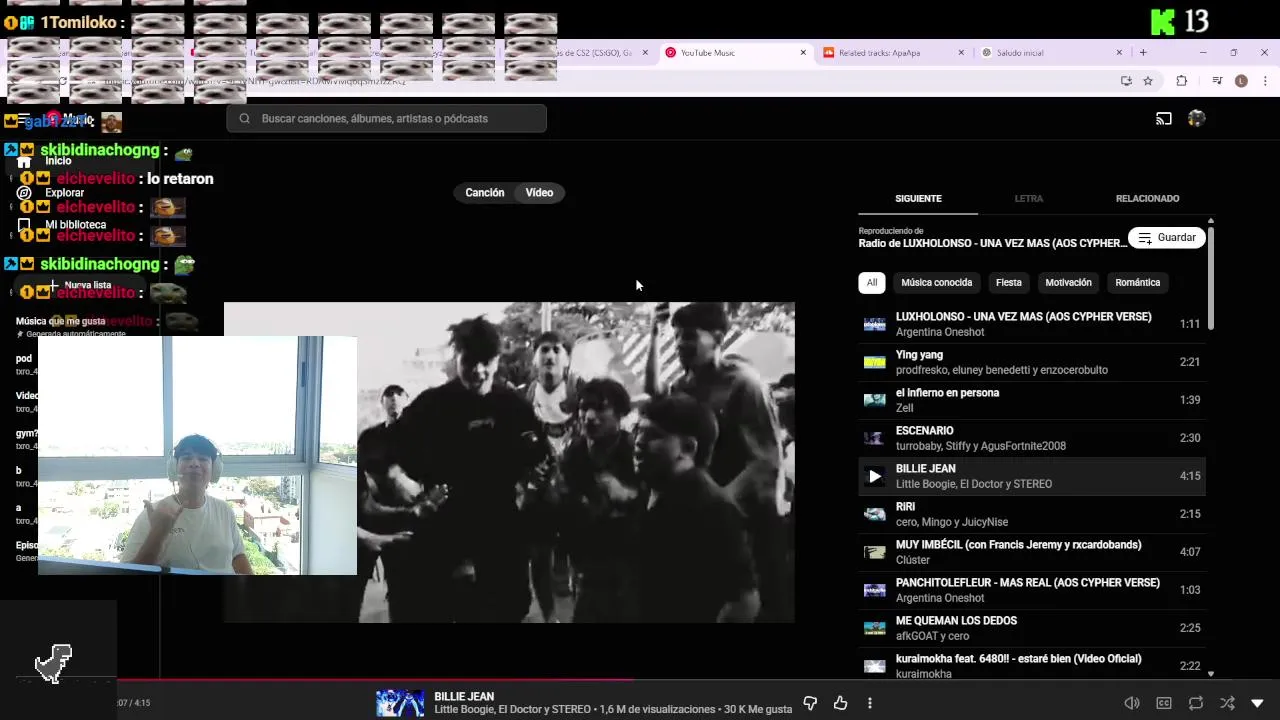The width and height of the screenshot is (1280, 720).
Task: Click the queue scrollbar down arrow
Action: coord(1211,674)
